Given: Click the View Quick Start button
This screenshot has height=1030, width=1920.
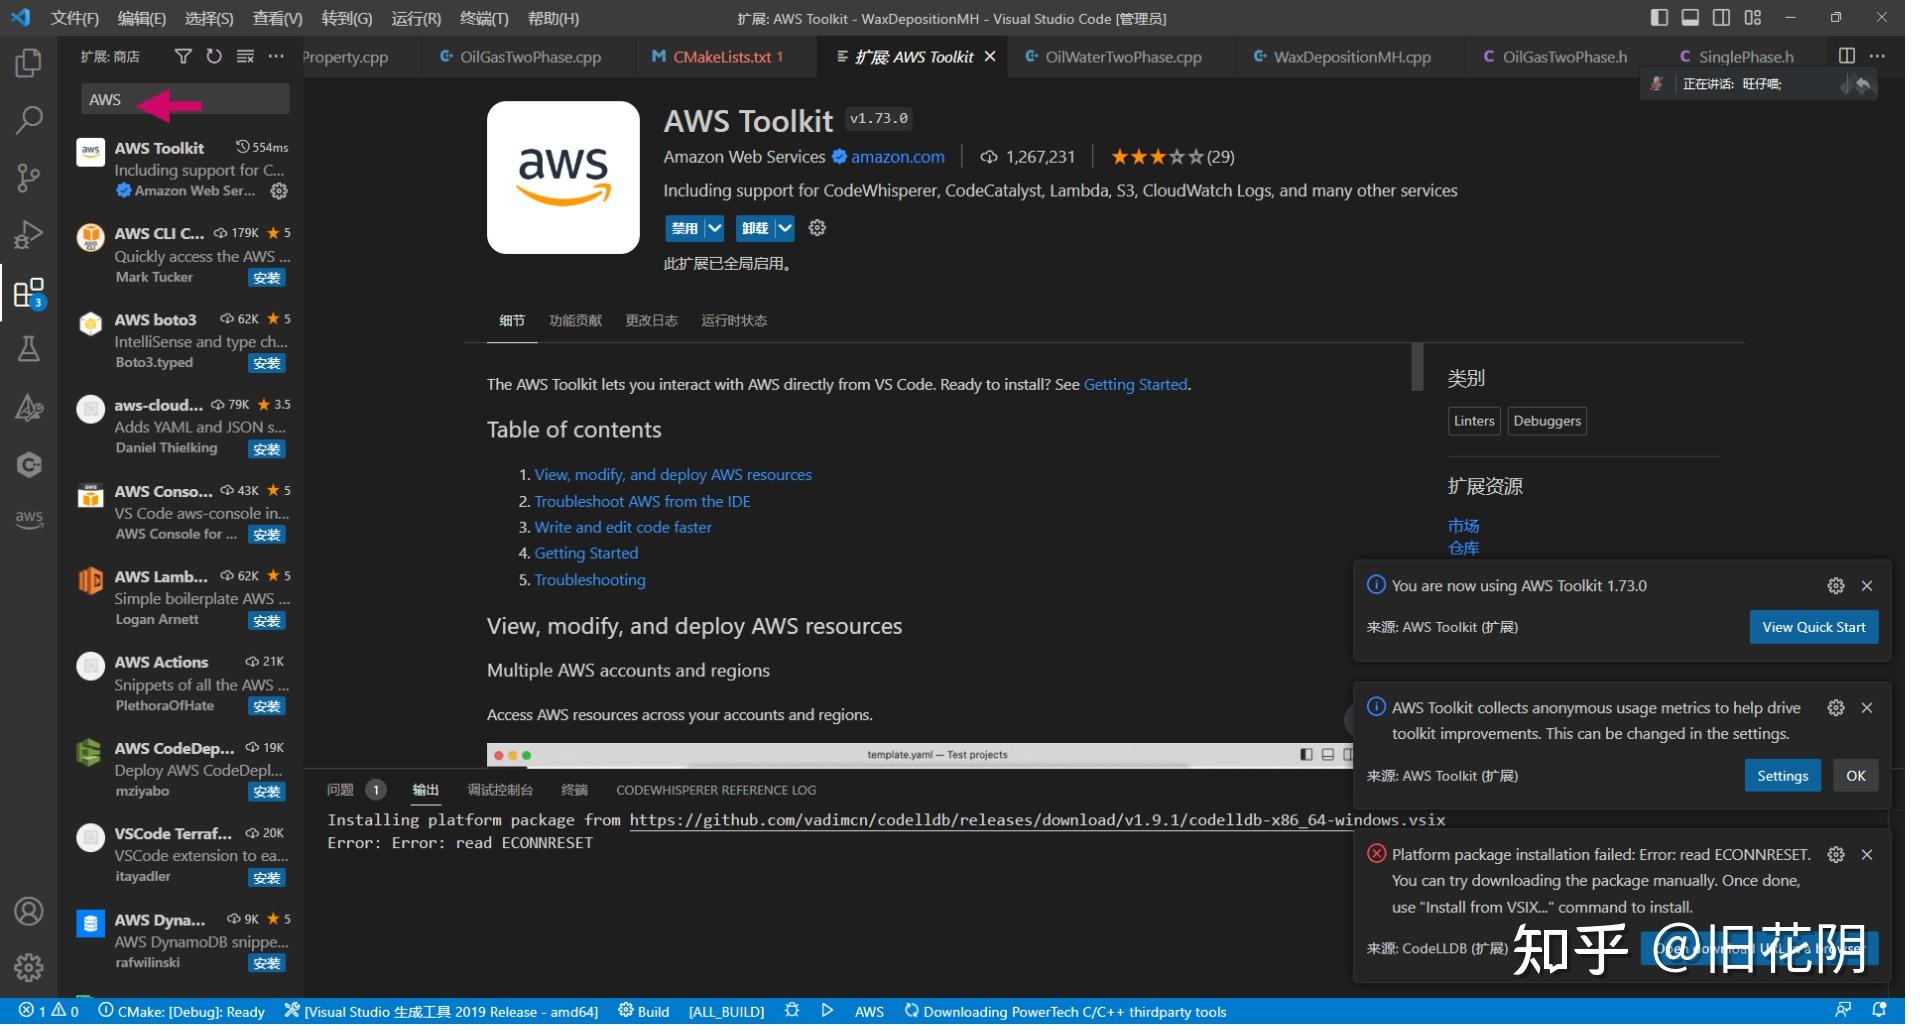Looking at the screenshot, I should point(1812,626).
